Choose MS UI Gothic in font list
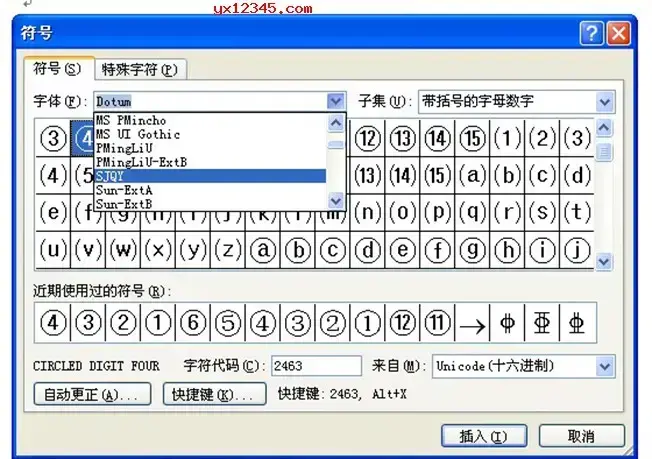The image size is (652, 459). (x=210, y=134)
